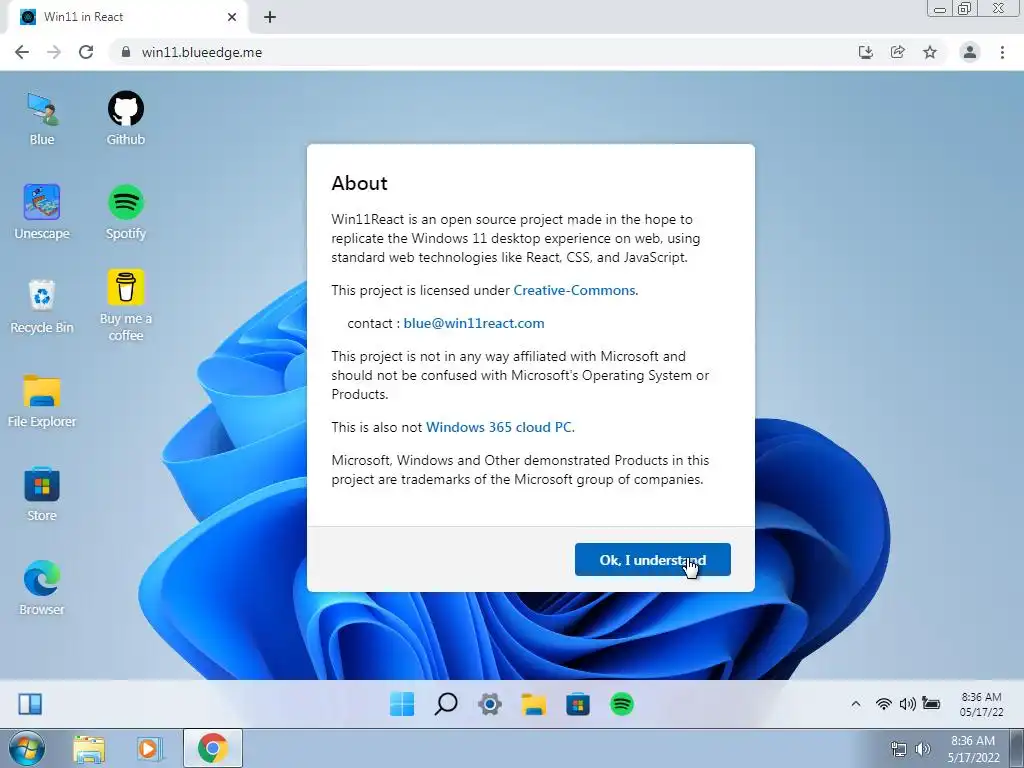Open the Win11 Start menu

click(402, 704)
